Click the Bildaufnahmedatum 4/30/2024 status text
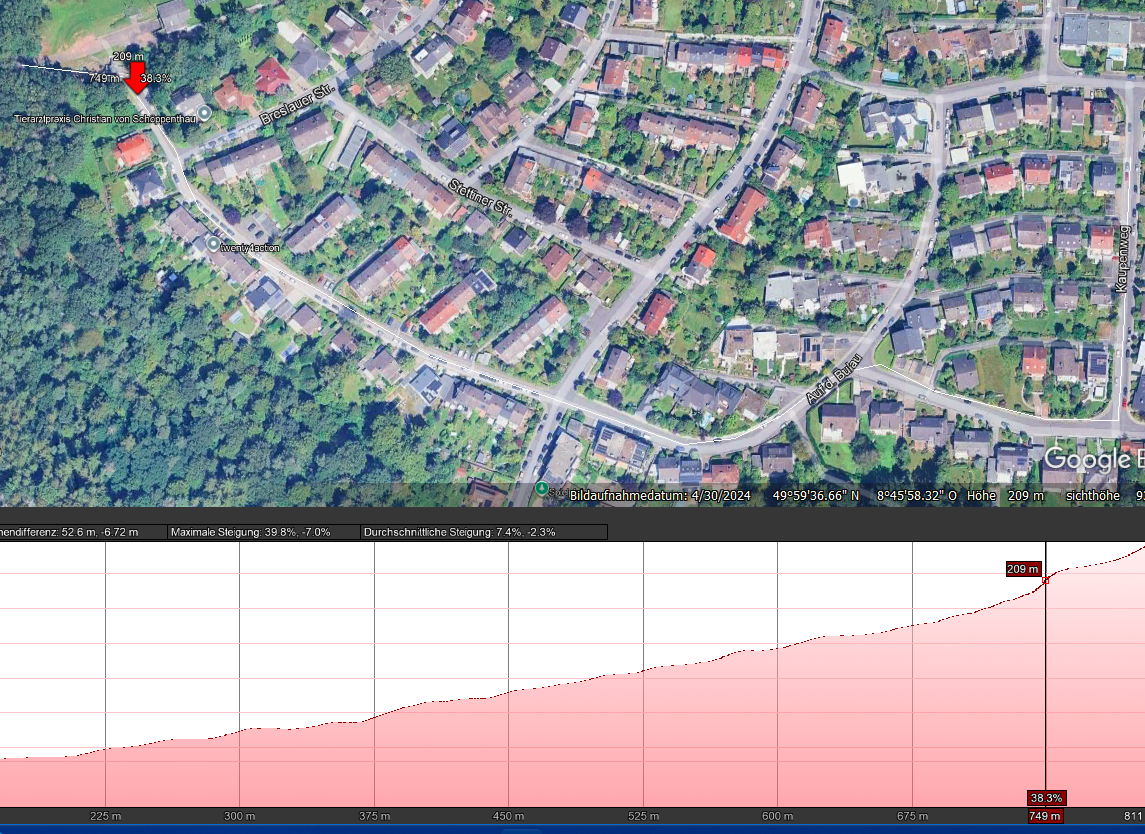This screenshot has width=1145, height=834. tap(660, 495)
